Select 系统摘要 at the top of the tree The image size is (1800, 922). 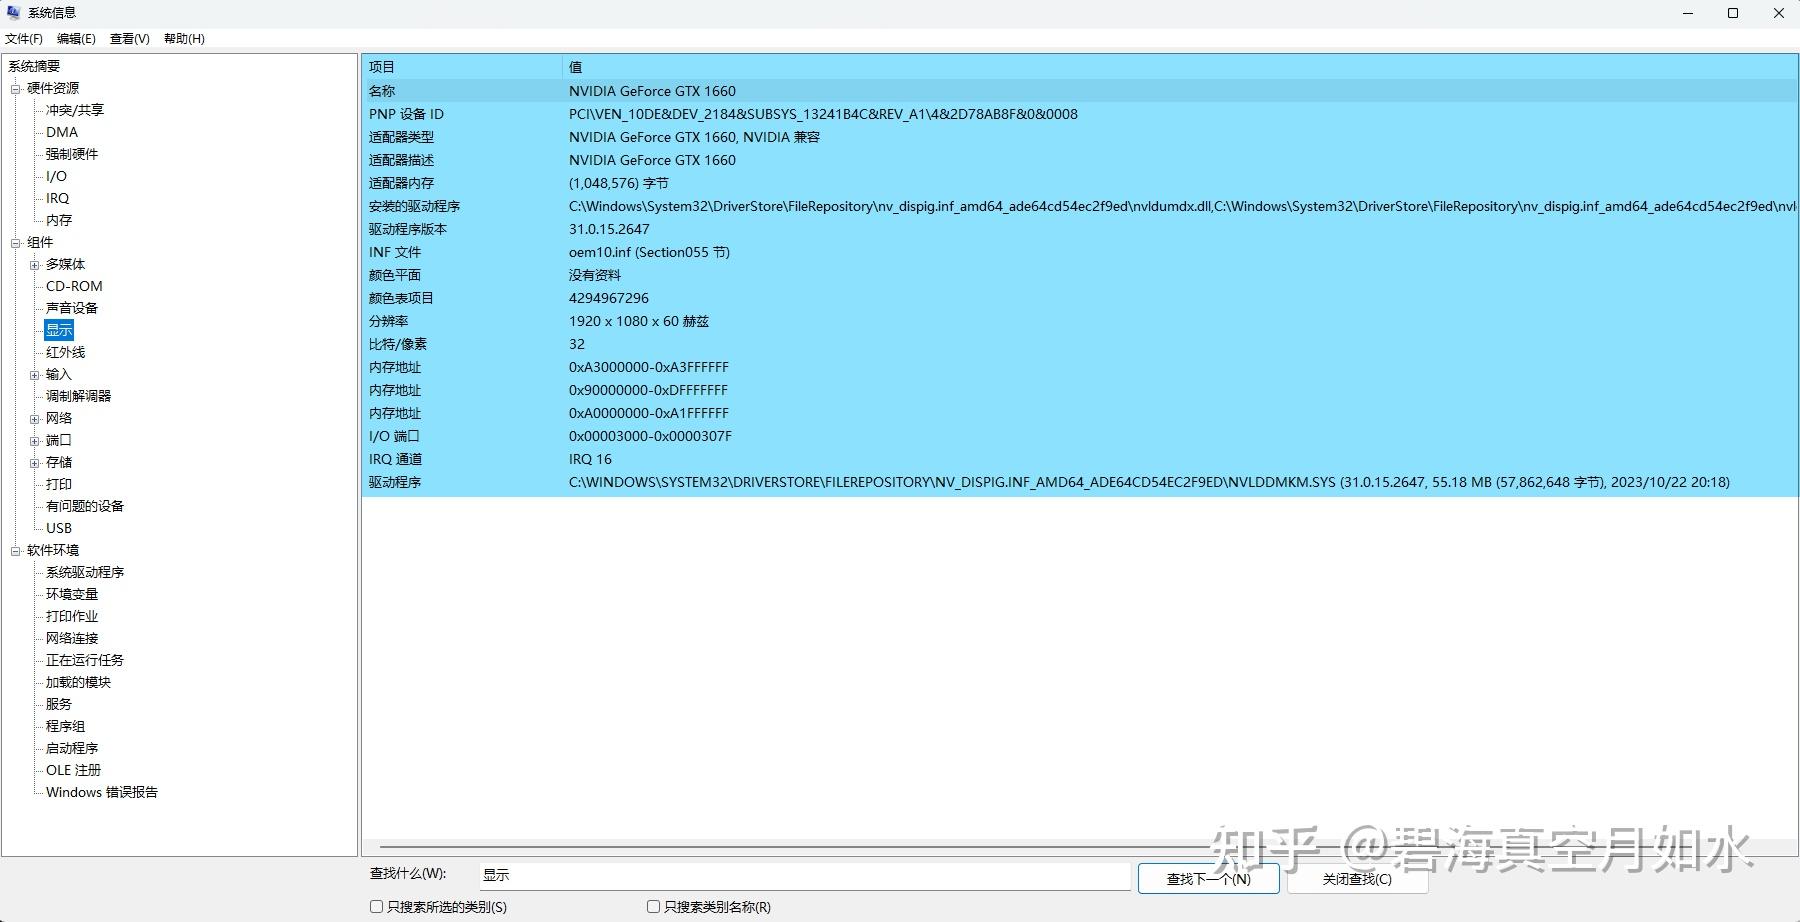point(32,65)
